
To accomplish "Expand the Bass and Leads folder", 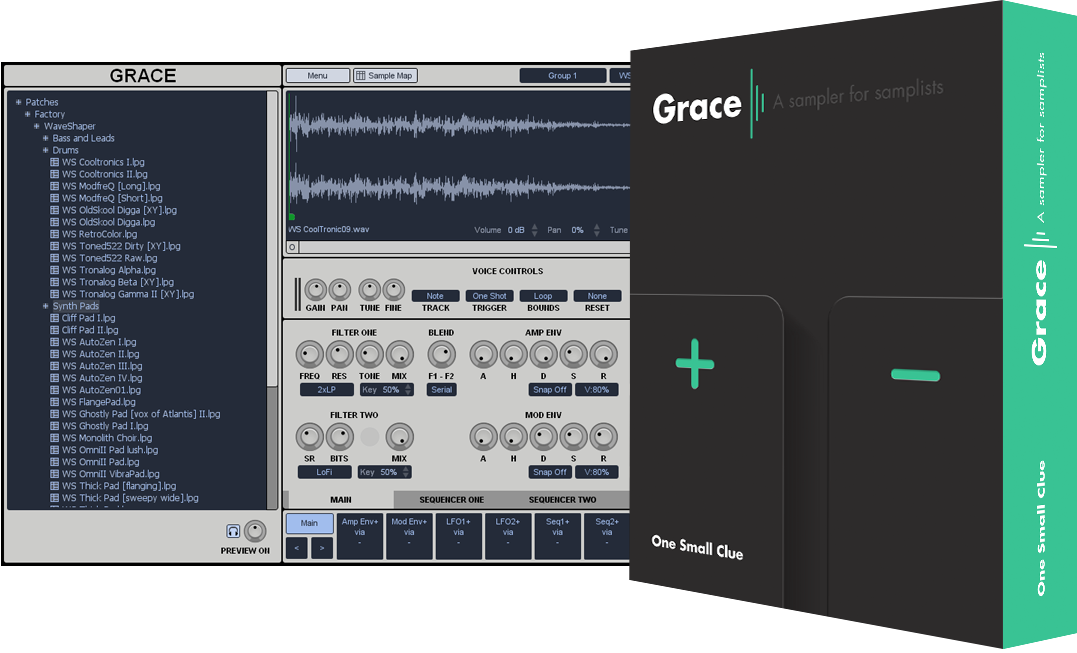I will tap(46, 138).
